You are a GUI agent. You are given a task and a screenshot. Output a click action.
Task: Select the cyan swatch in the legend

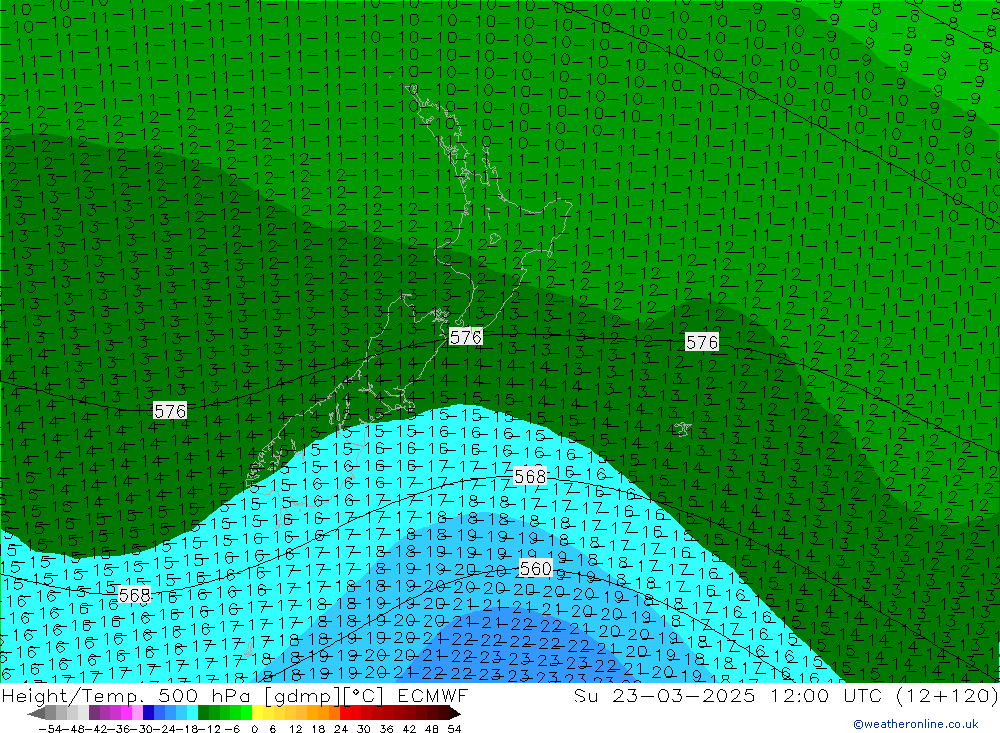coord(192,713)
